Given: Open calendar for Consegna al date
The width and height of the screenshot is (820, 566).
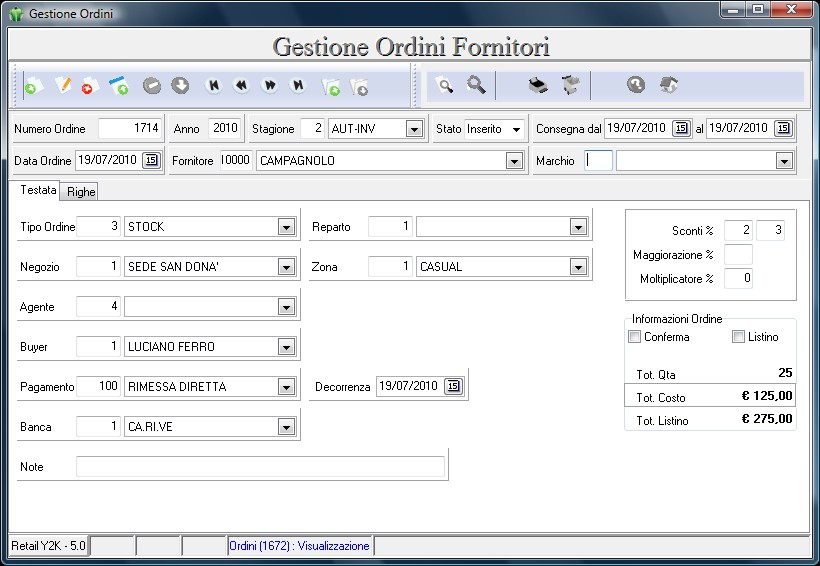Looking at the screenshot, I should point(783,128).
